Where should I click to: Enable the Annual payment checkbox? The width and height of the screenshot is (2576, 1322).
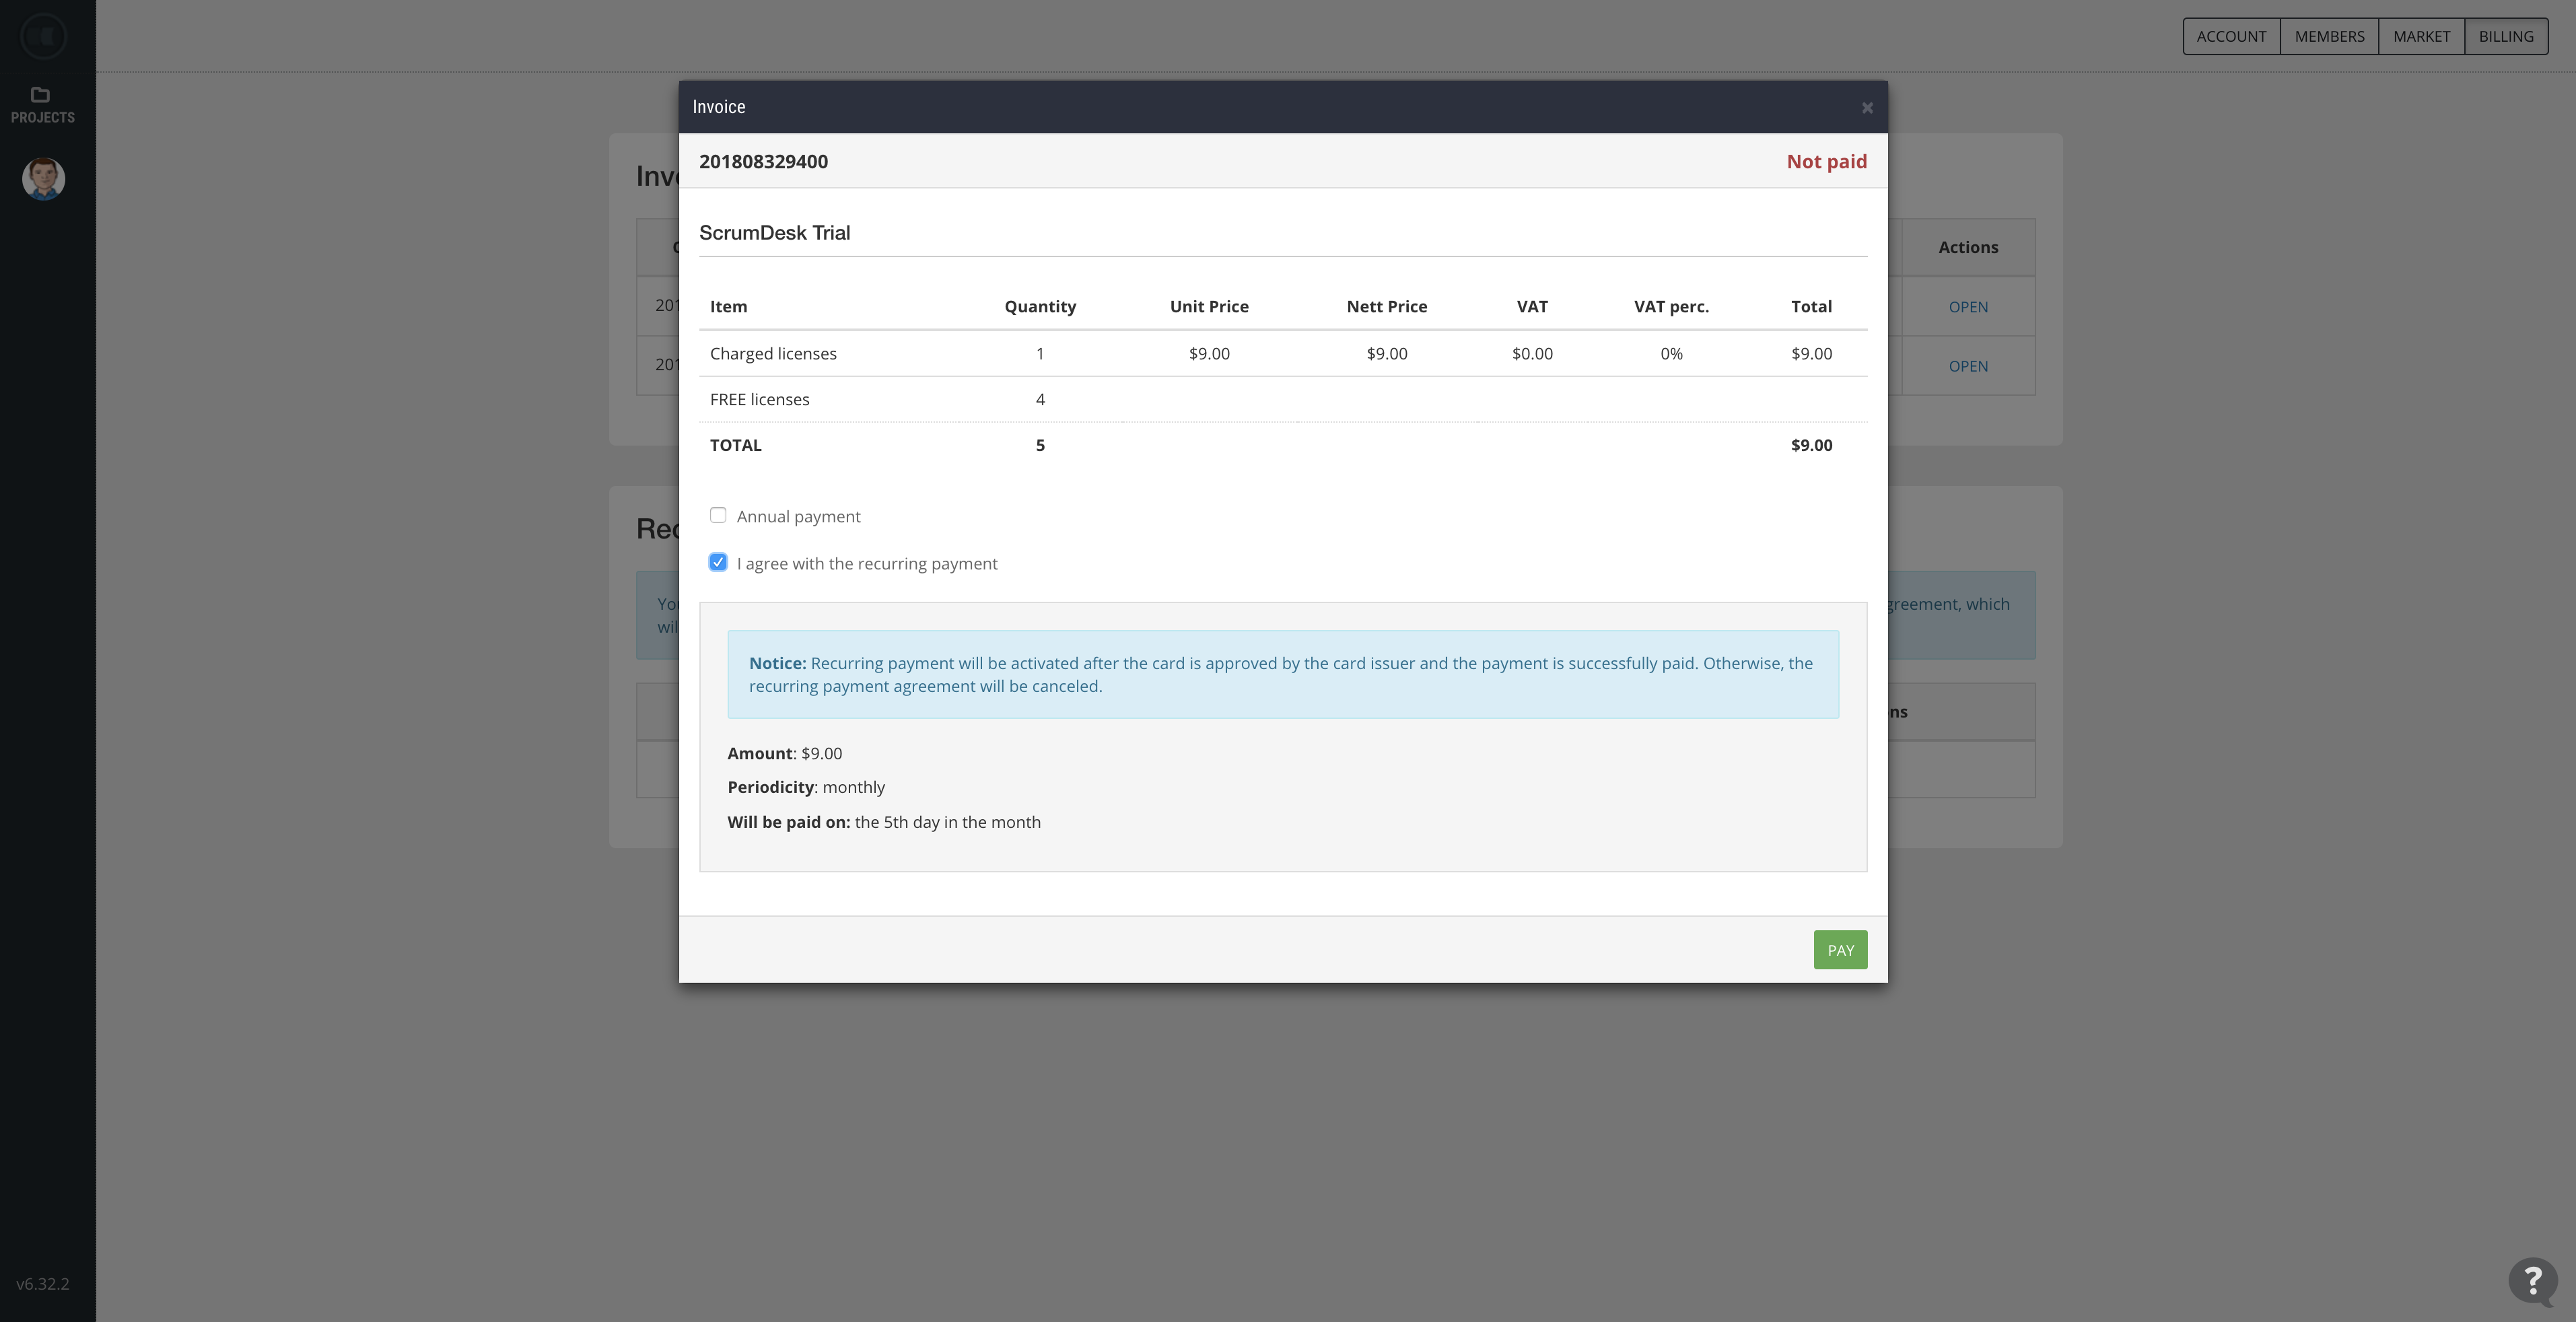718,515
